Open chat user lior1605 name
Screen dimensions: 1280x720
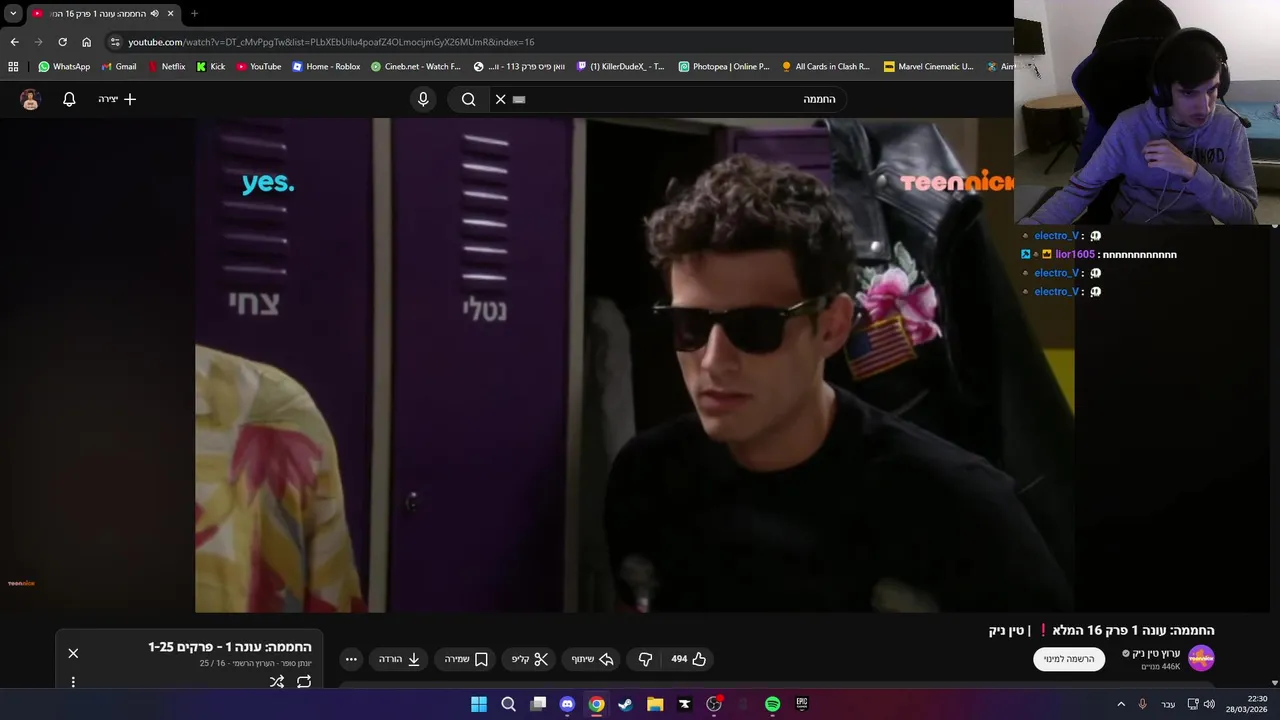coord(1075,254)
